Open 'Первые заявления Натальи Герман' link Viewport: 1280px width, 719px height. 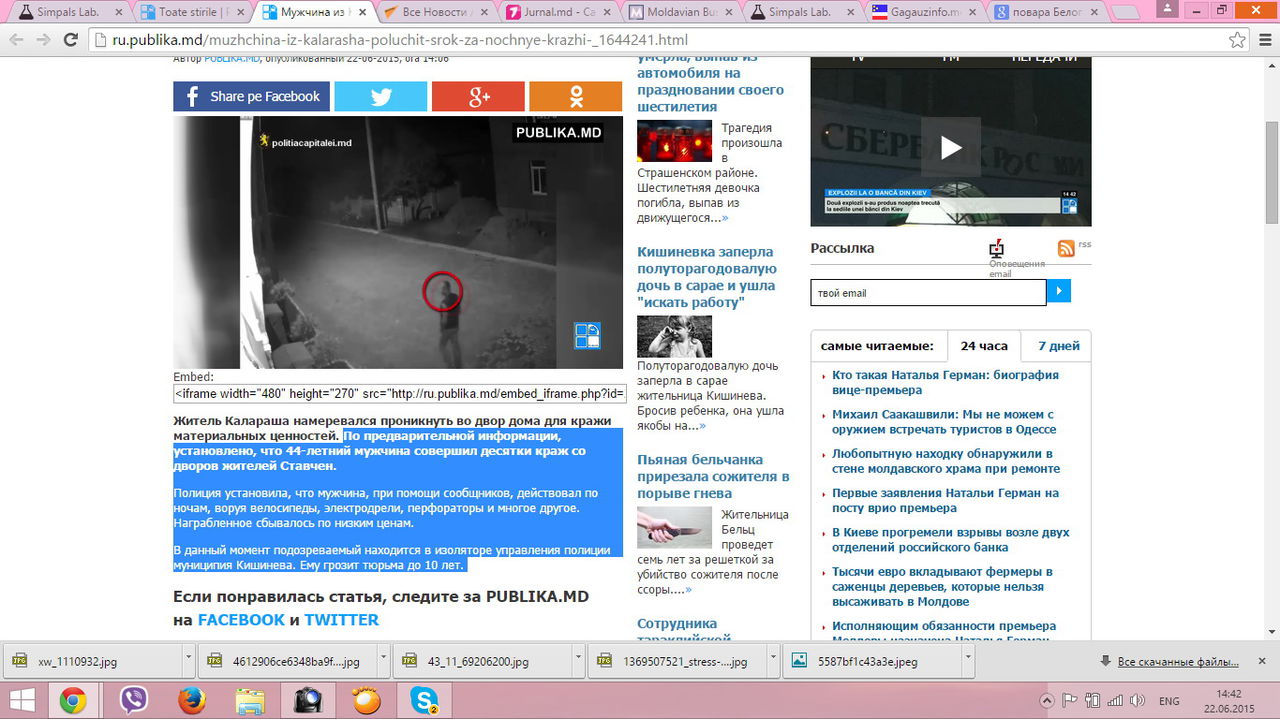coord(945,500)
